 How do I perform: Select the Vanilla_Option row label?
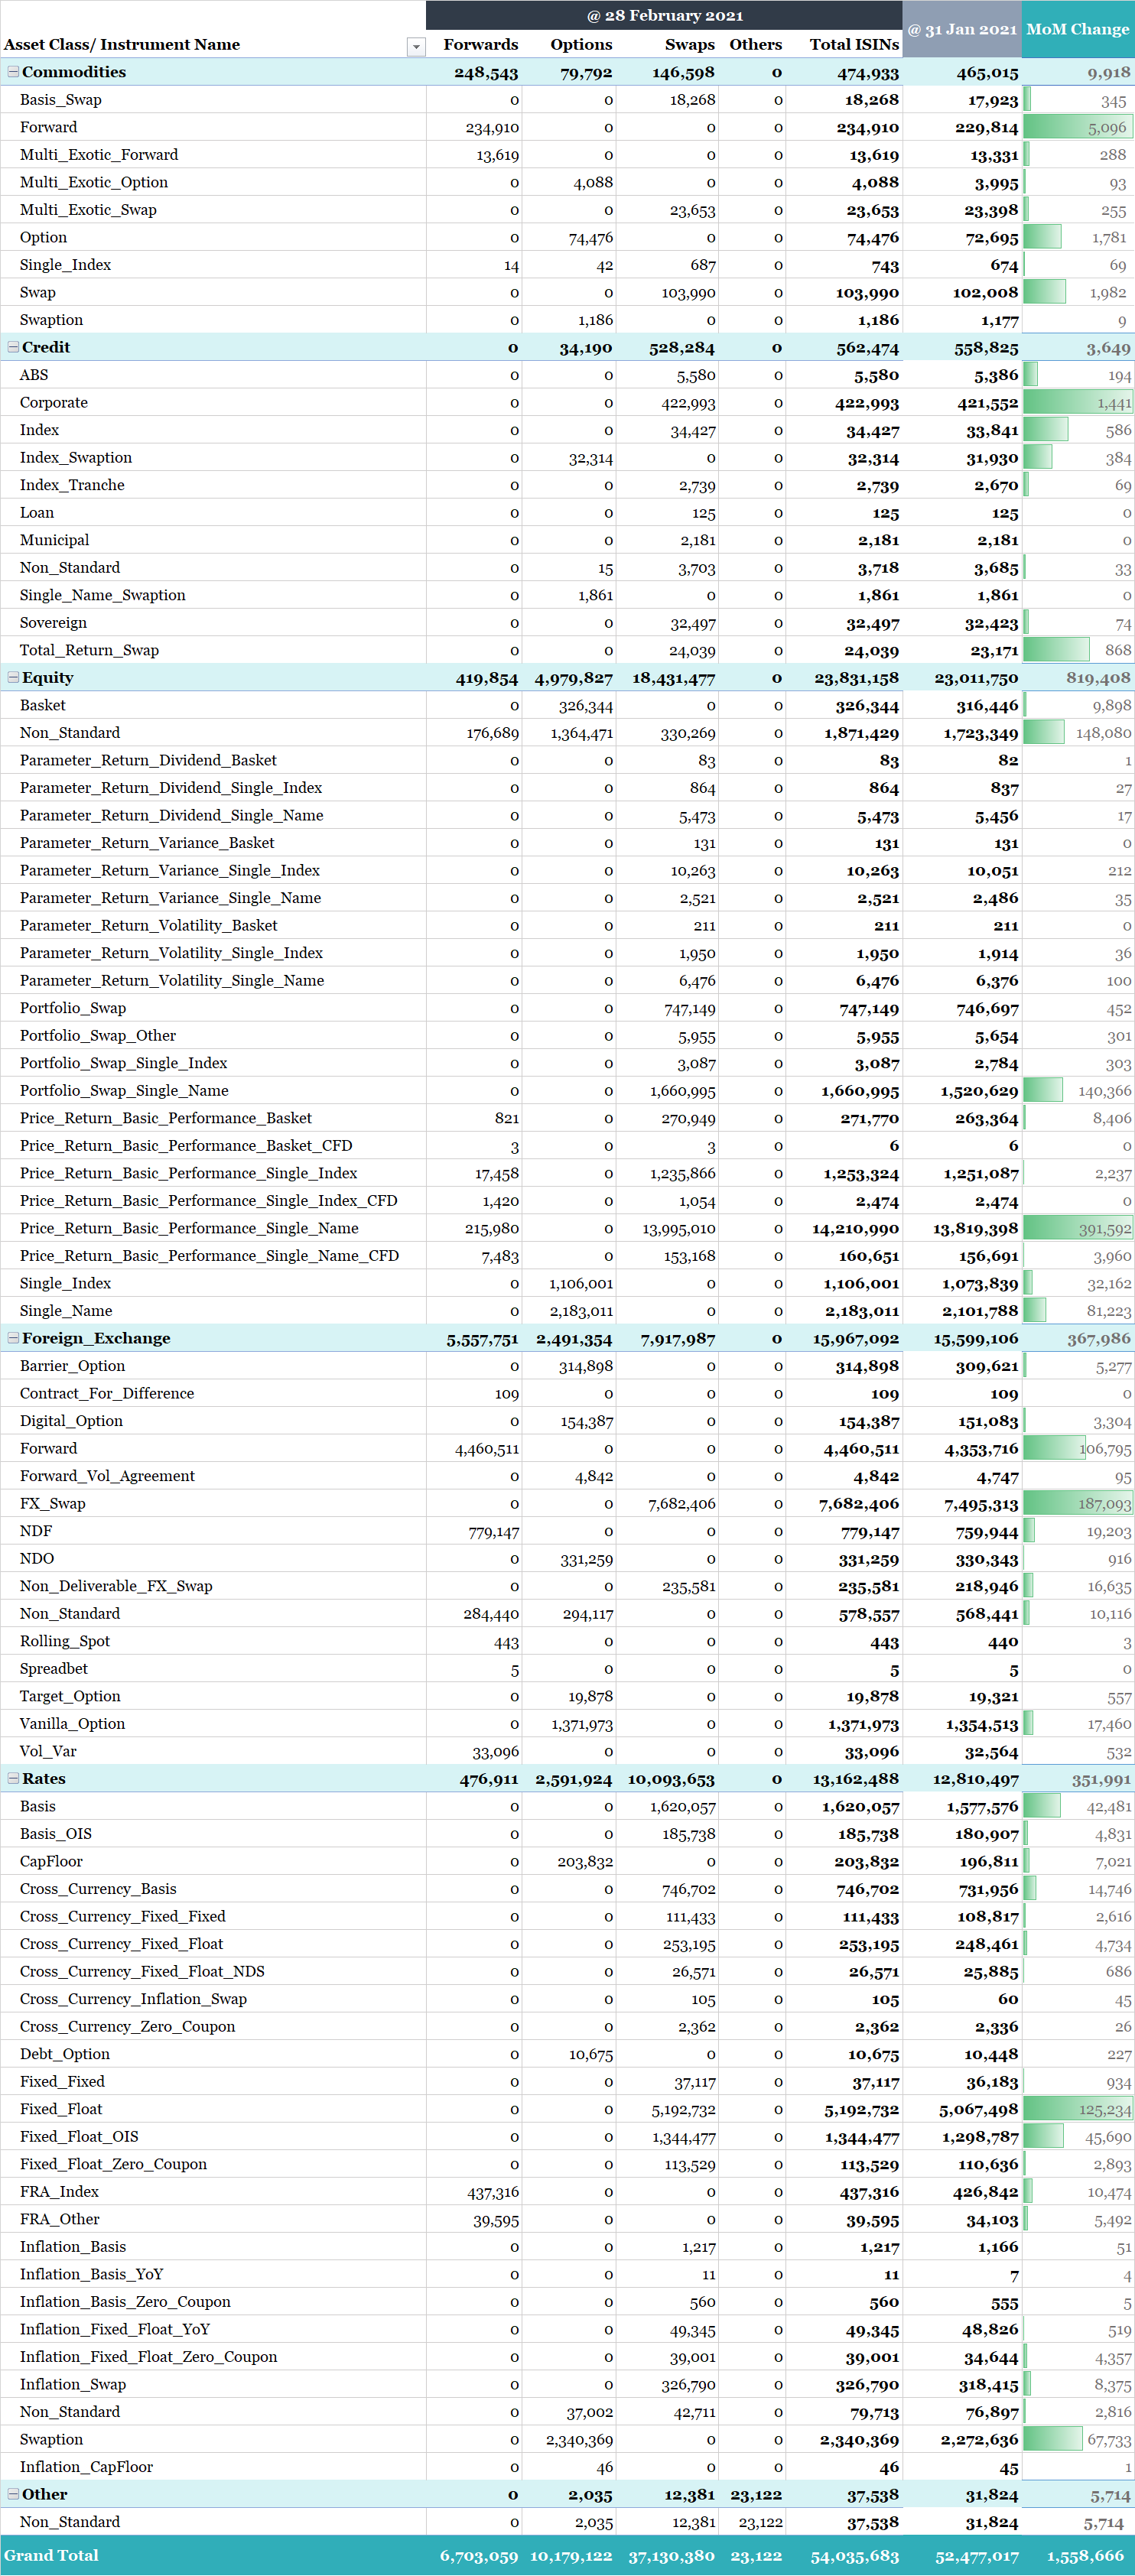[72, 1724]
